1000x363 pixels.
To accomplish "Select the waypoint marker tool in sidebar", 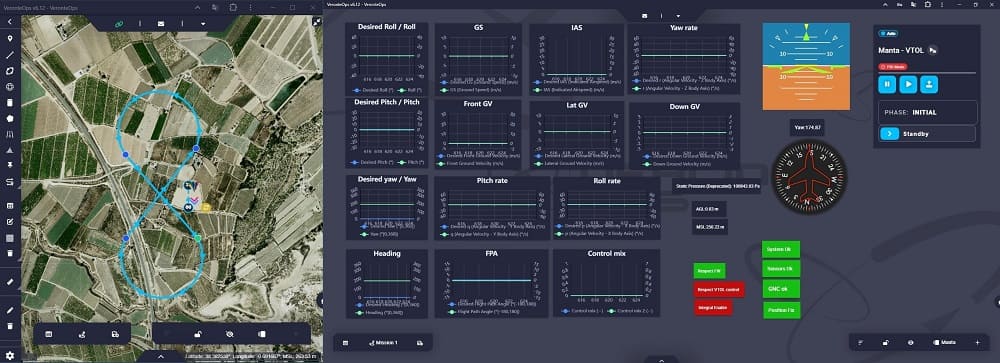I will [x=10, y=38].
